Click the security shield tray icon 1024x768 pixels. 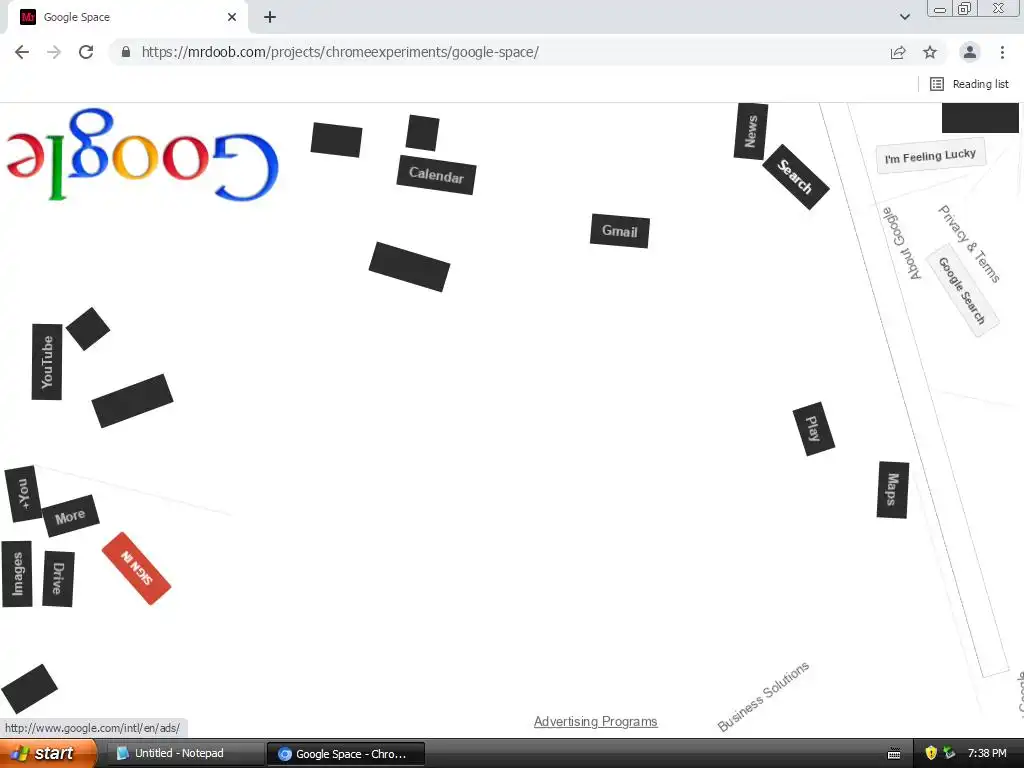[931, 754]
